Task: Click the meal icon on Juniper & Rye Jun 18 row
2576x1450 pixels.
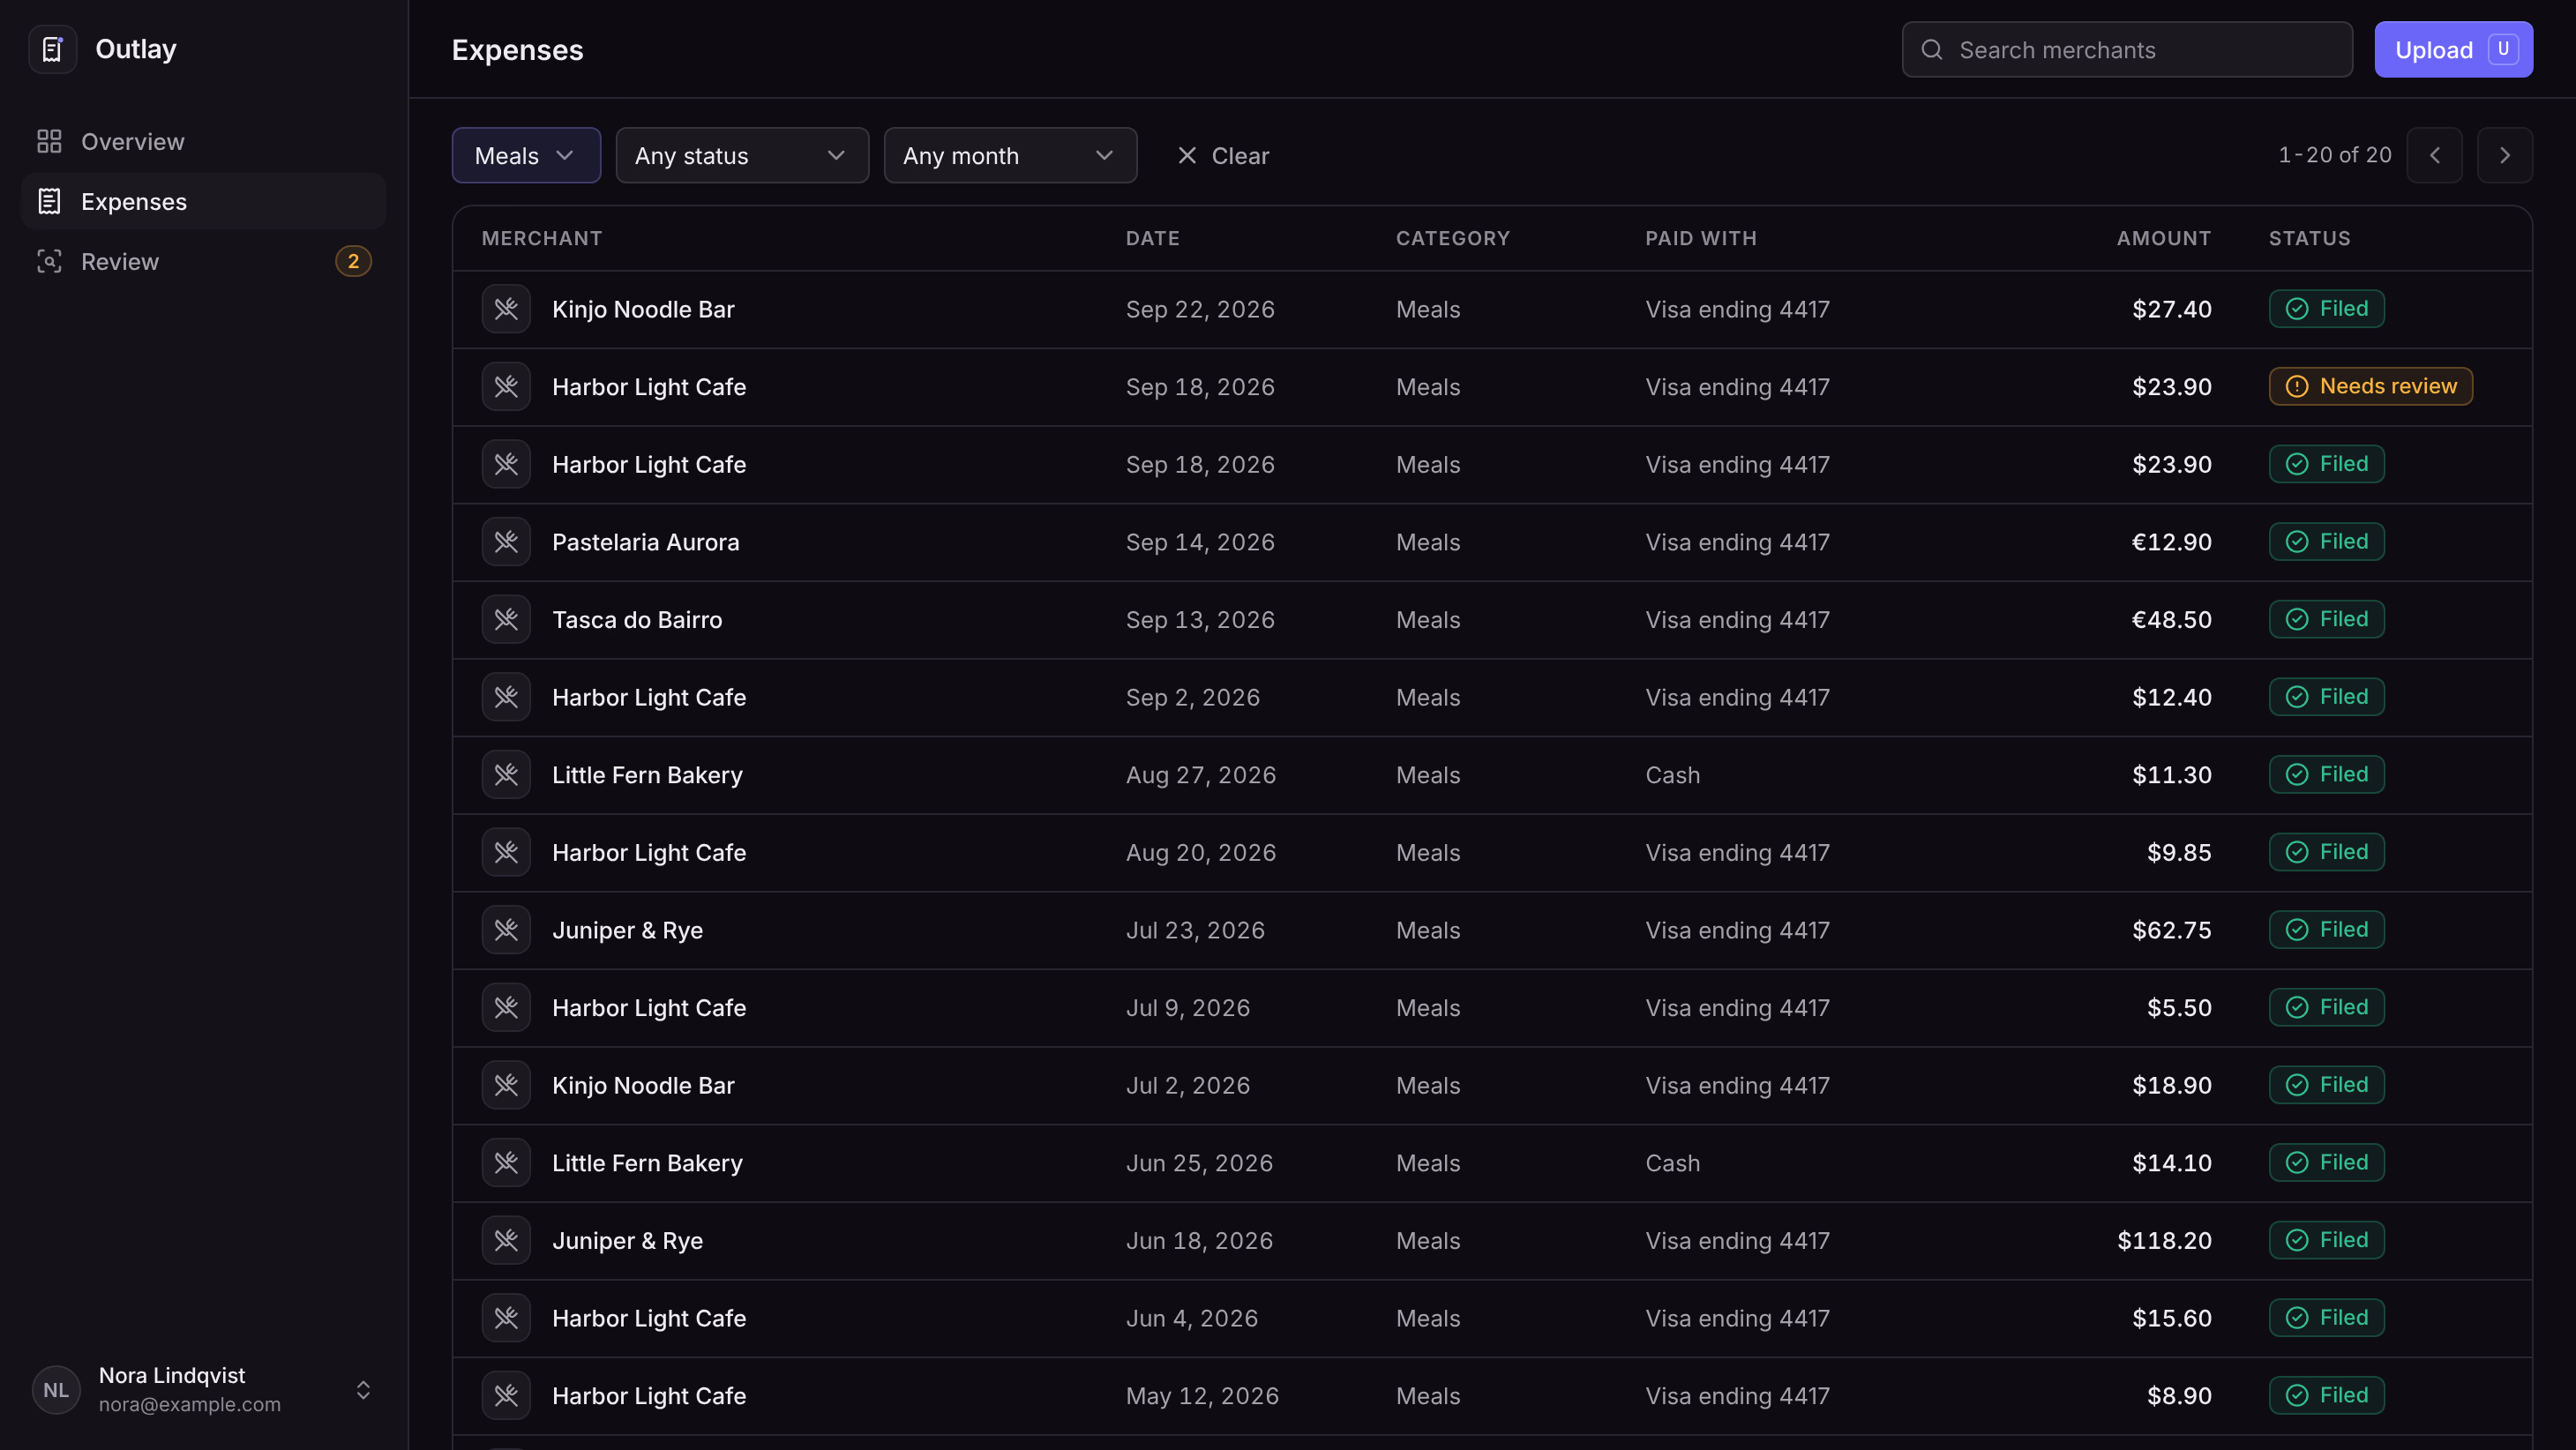Action: pos(506,1240)
